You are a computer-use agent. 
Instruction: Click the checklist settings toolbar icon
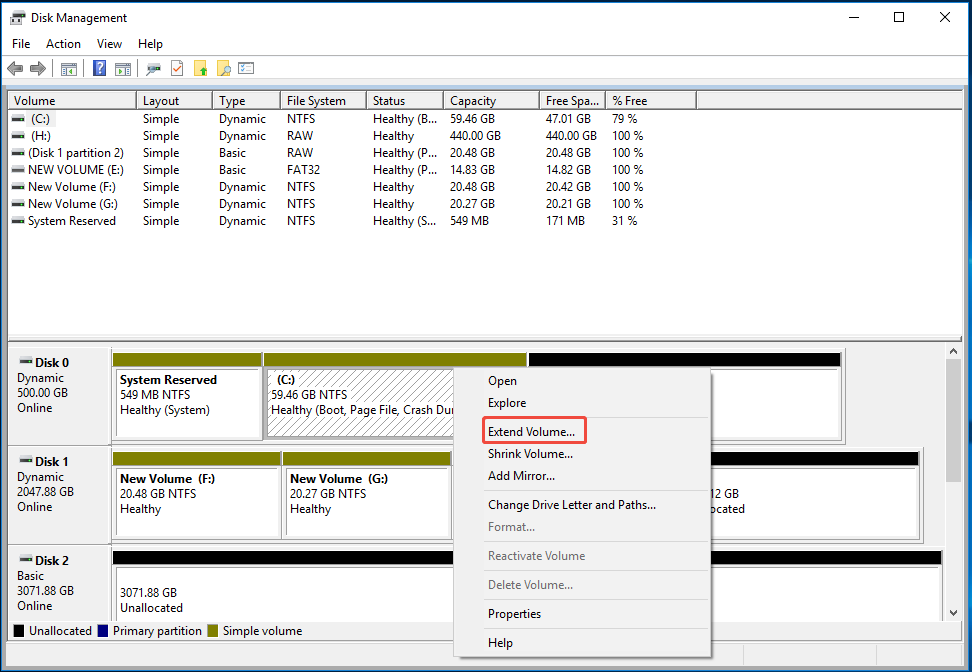(x=246, y=69)
